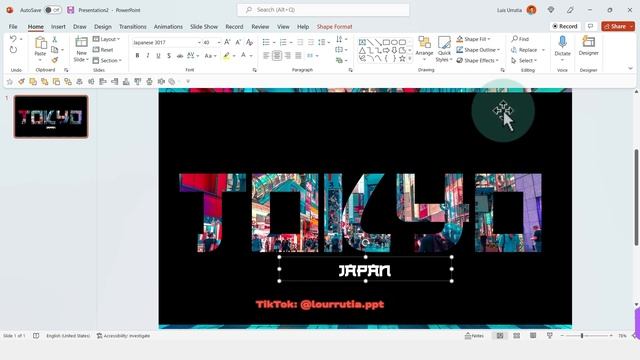Click Decrease Font Size icon

point(238,42)
